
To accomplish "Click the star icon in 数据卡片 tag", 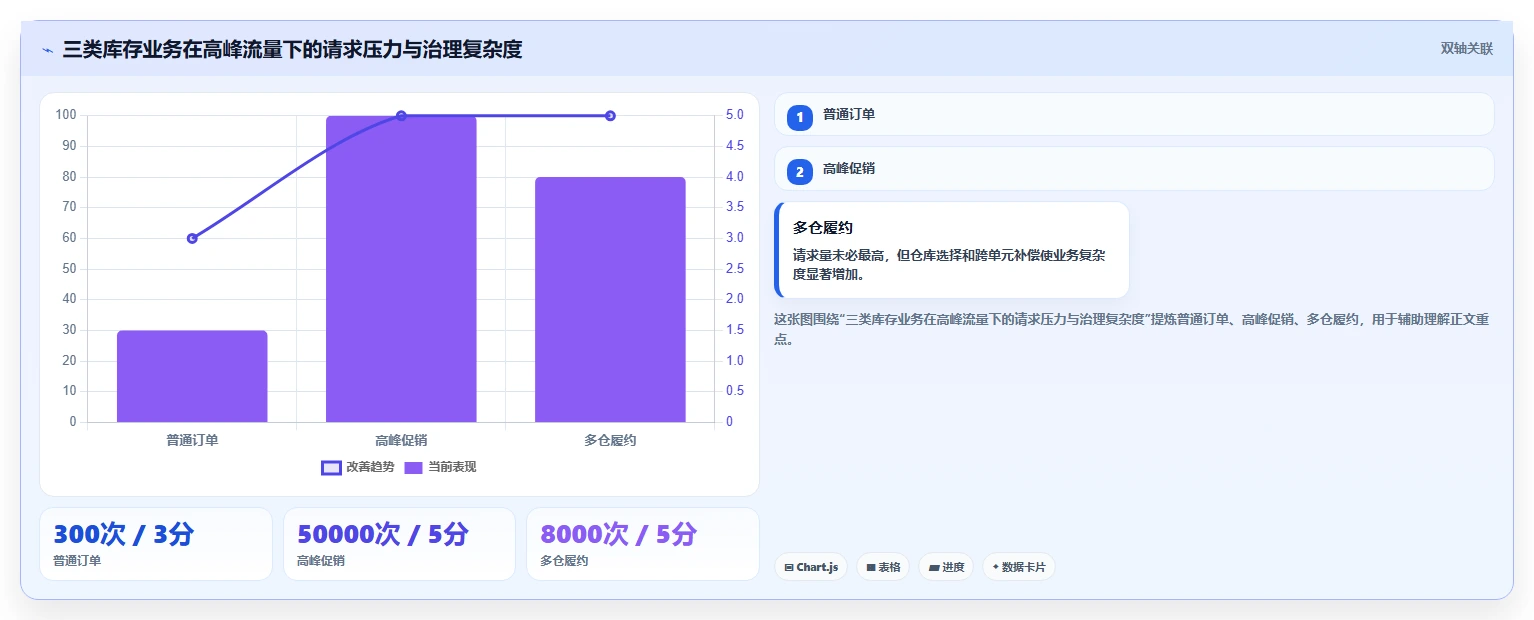I will tap(995, 568).
